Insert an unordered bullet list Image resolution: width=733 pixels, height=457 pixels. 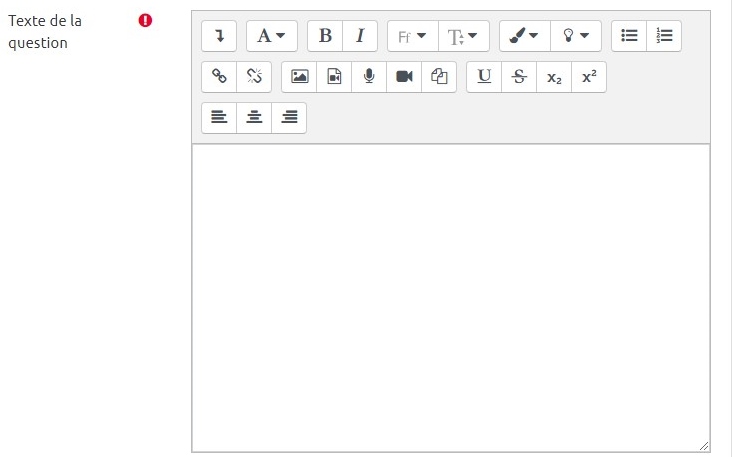point(629,36)
